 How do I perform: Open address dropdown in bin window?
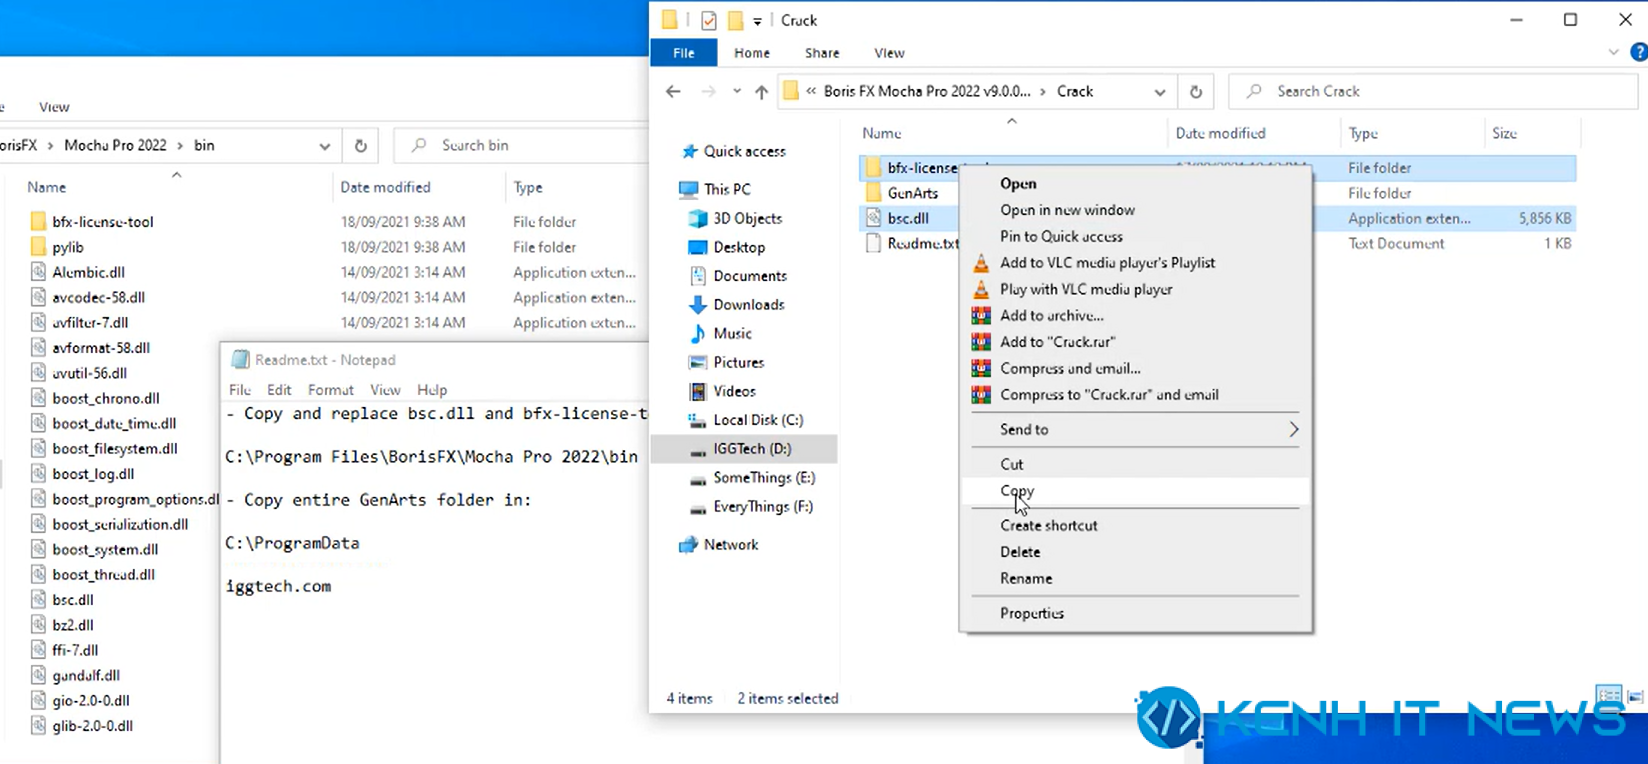tap(325, 146)
